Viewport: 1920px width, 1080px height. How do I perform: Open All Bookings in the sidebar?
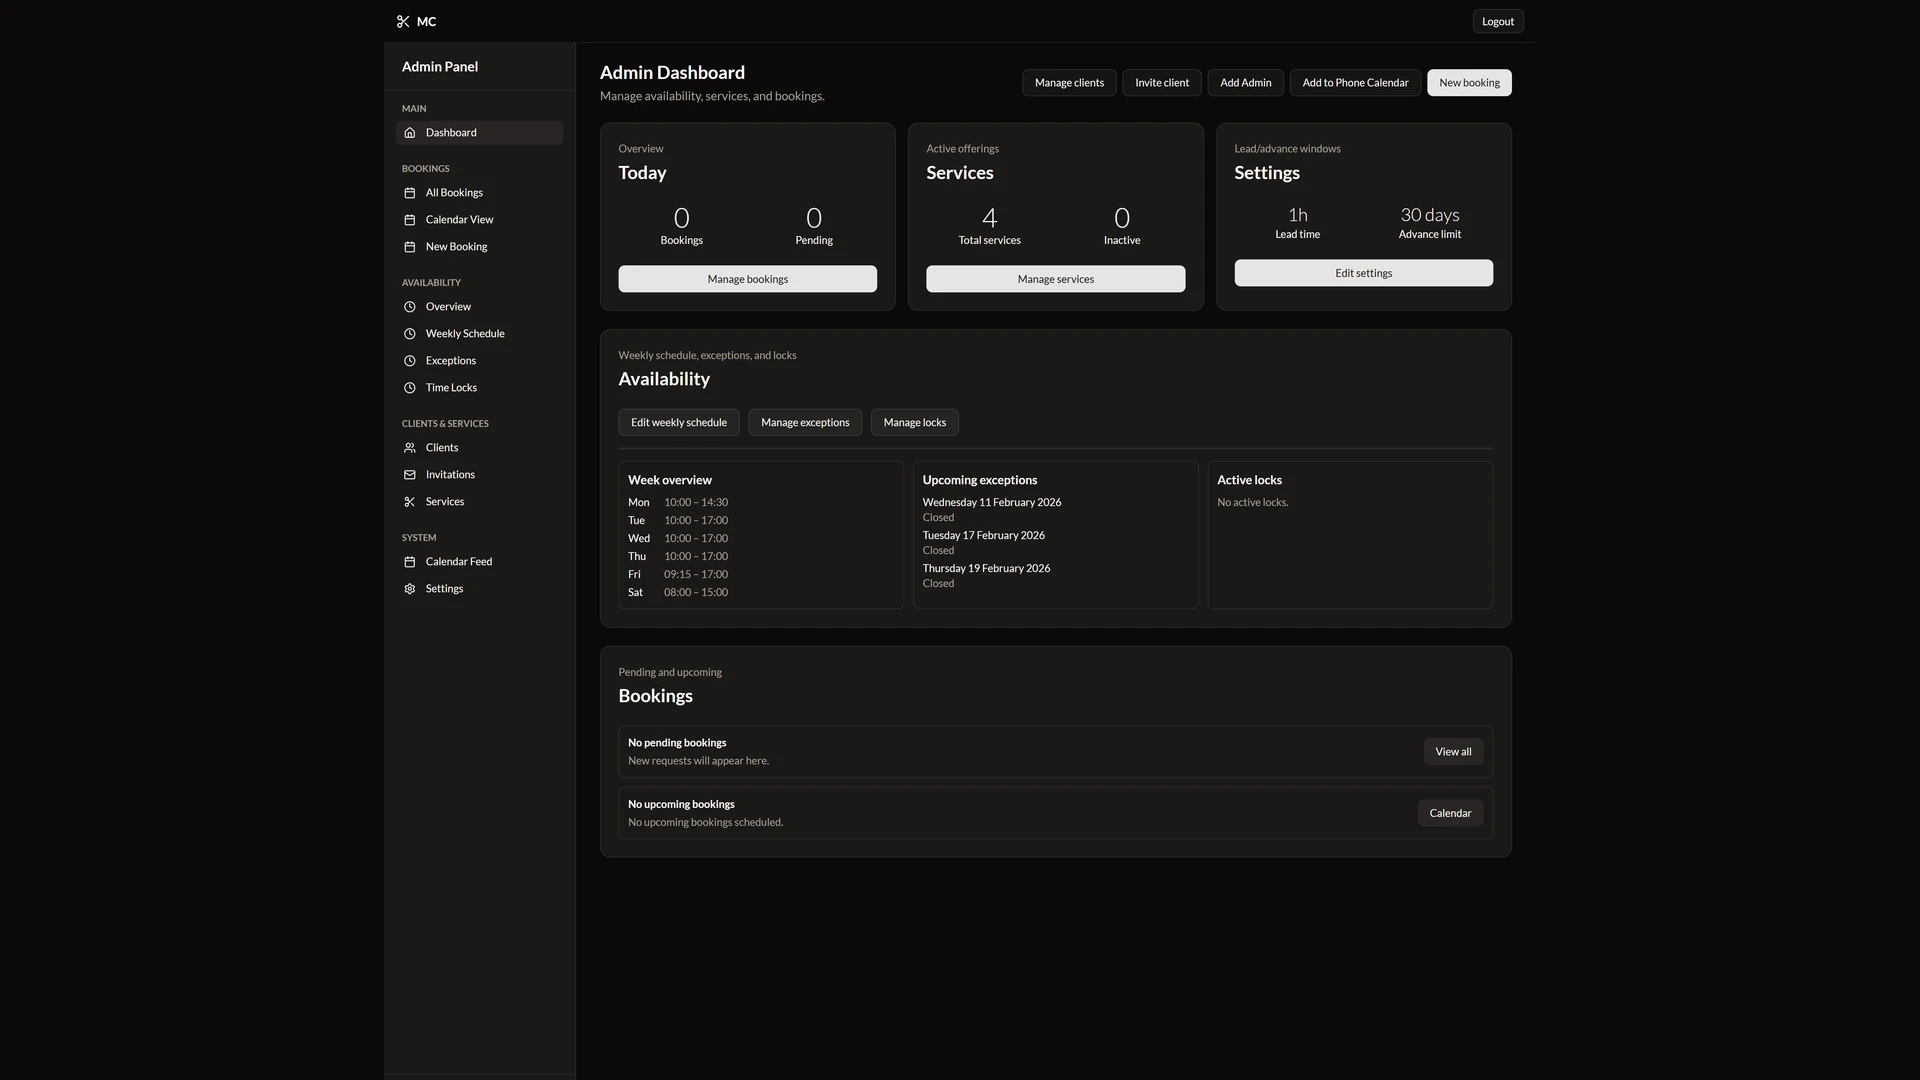click(x=479, y=193)
